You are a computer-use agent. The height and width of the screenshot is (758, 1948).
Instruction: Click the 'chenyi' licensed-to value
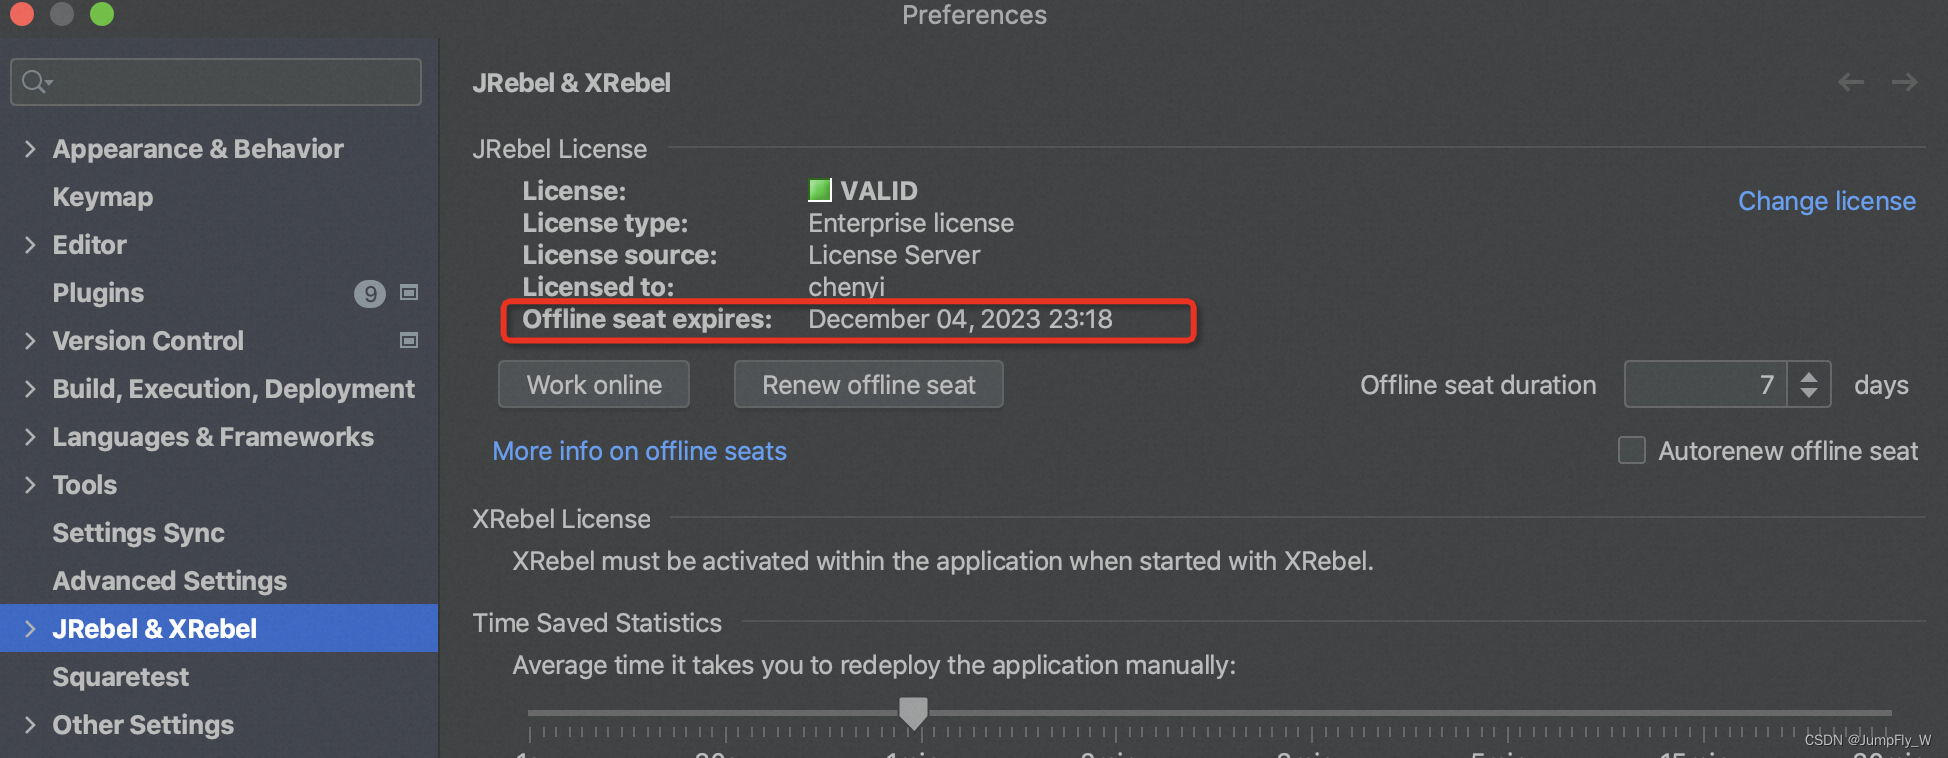point(847,287)
